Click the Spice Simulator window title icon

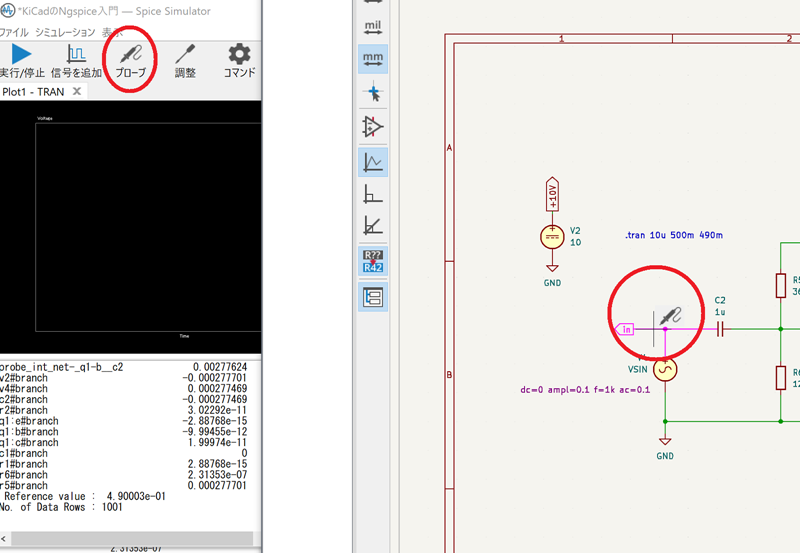(x=7, y=10)
